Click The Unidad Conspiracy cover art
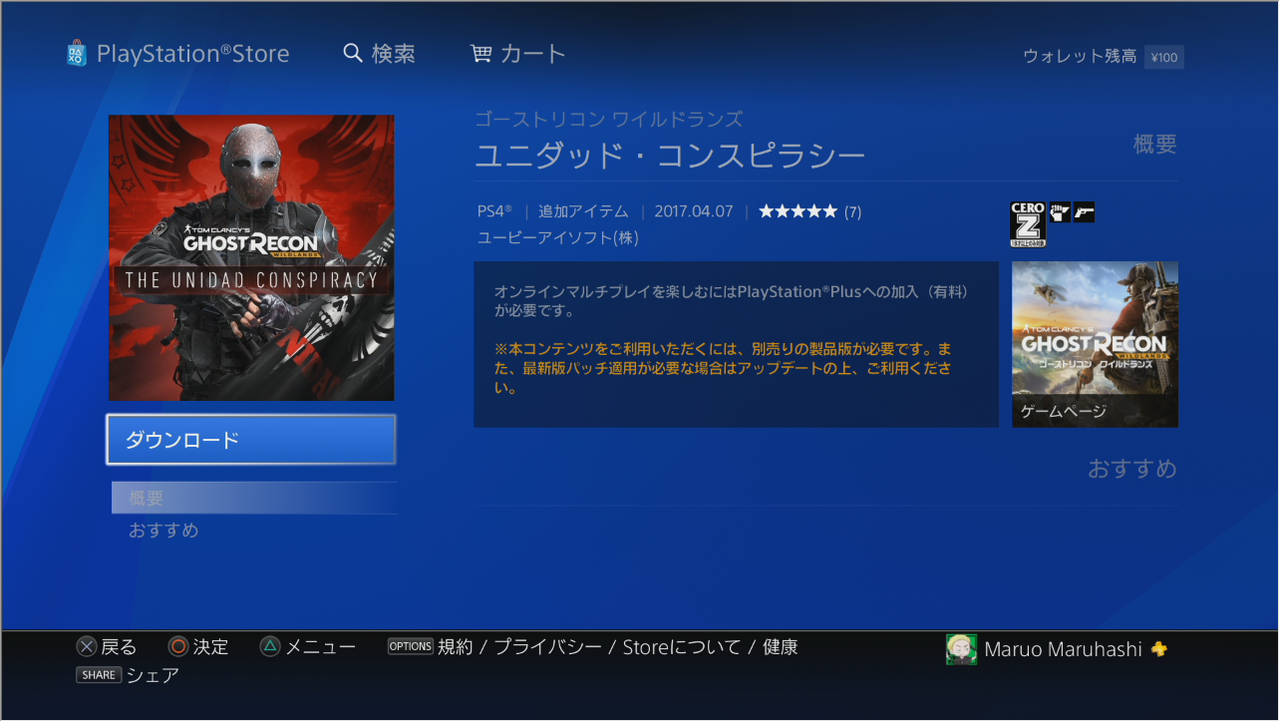1280x722 pixels. pos(251,258)
